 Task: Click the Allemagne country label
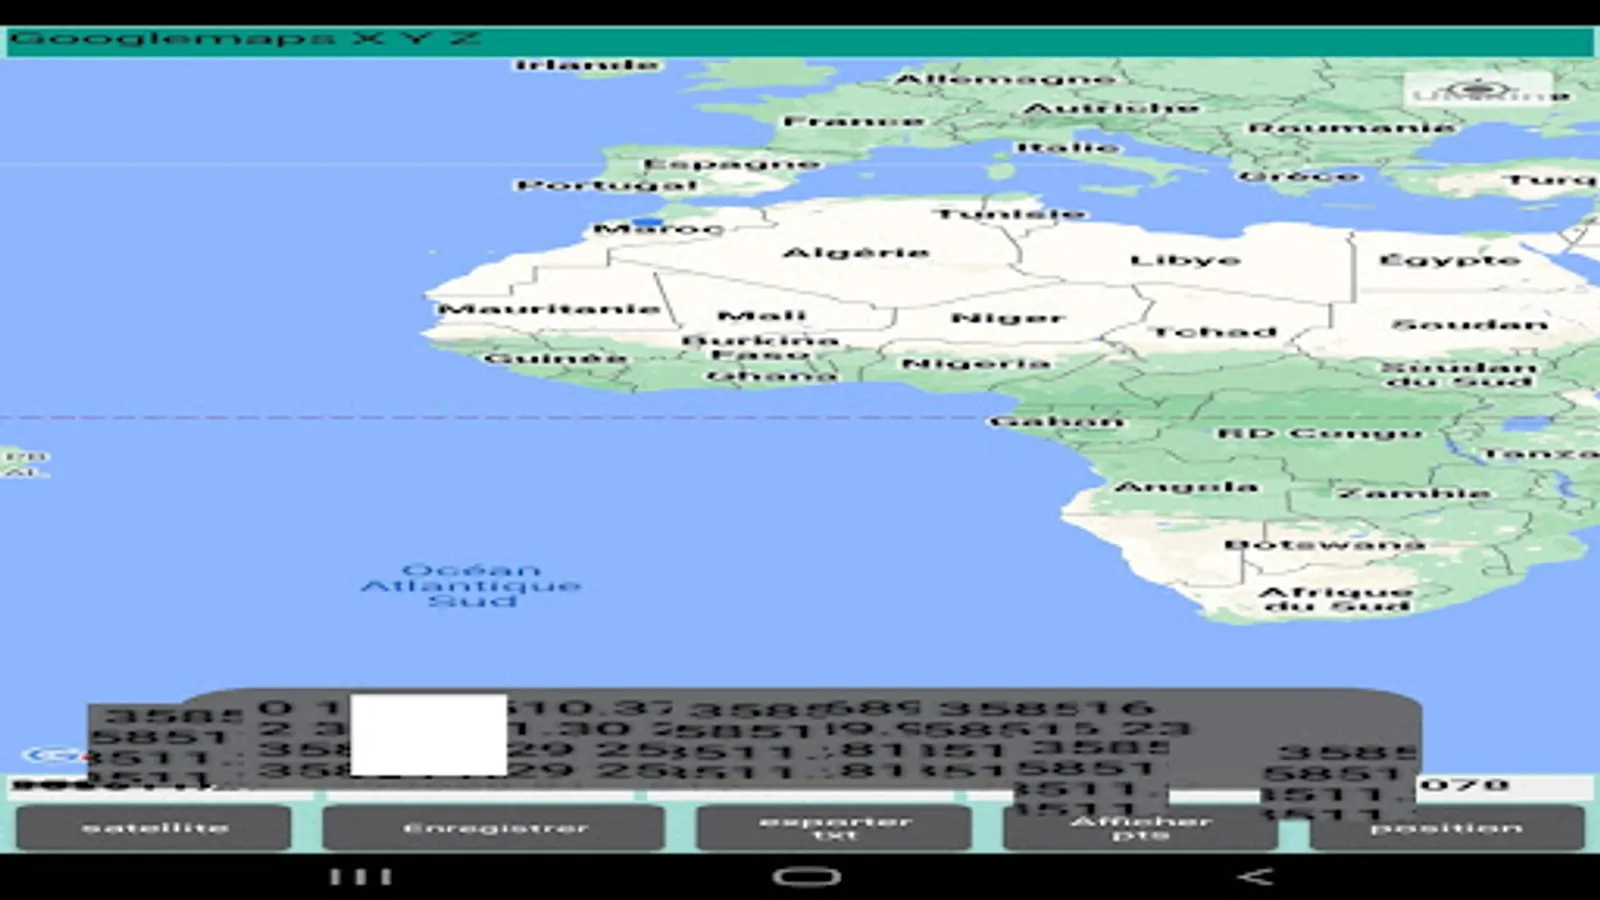pyautogui.click(x=1004, y=78)
